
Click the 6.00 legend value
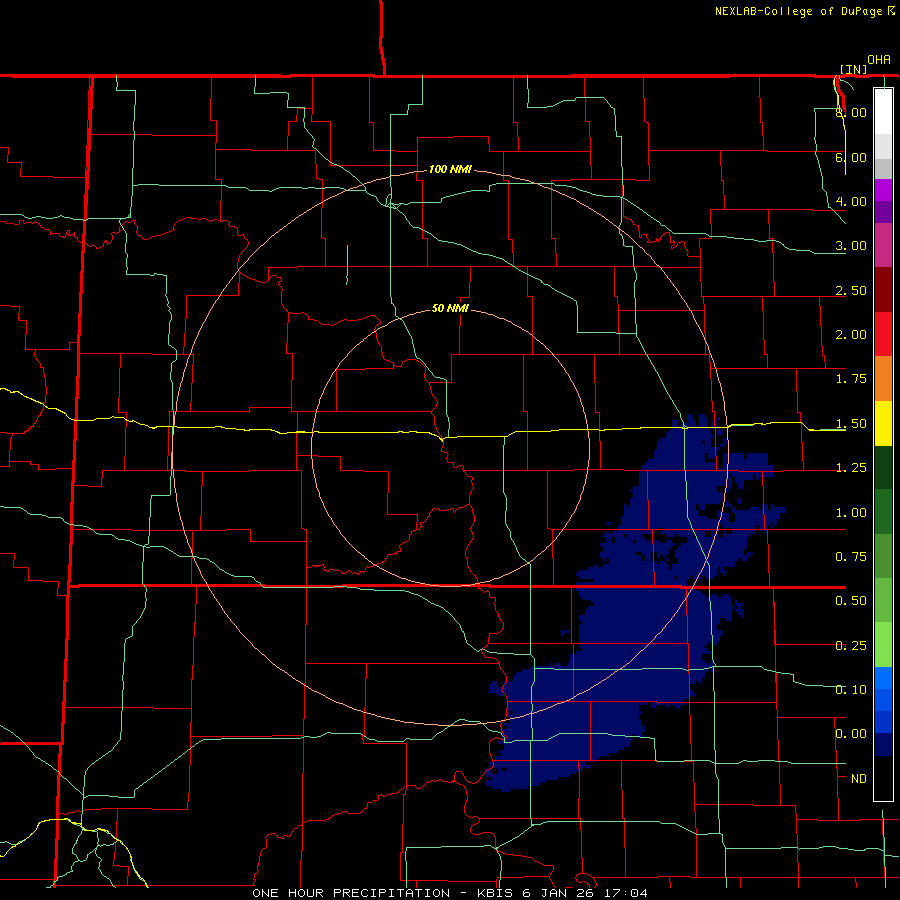(x=851, y=157)
